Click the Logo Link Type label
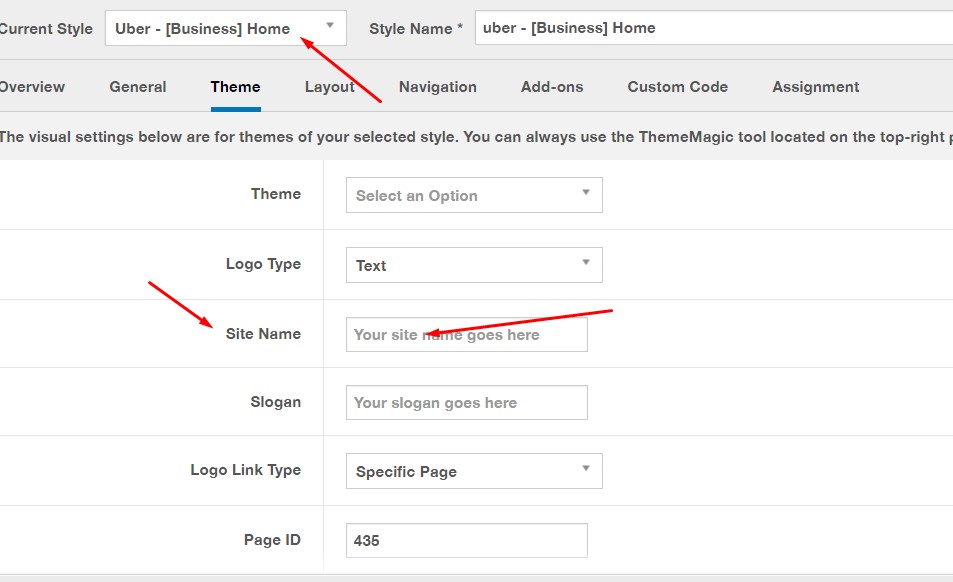Image resolution: width=953 pixels, height=582 pixels. click(245, 470)
